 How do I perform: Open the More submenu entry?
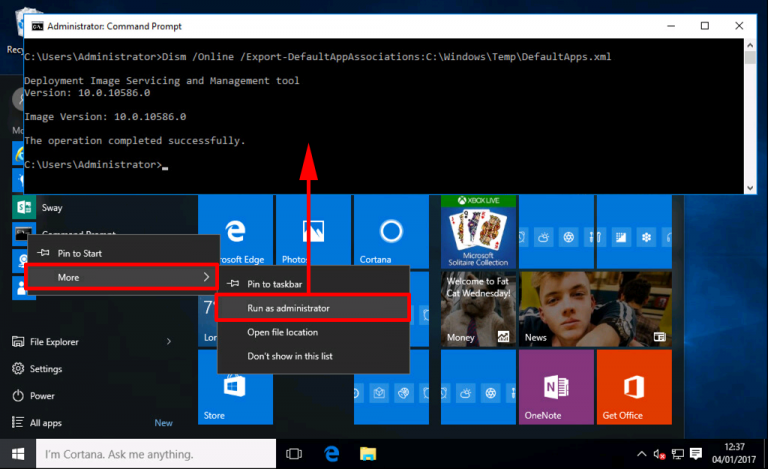(x=122, y=277)
